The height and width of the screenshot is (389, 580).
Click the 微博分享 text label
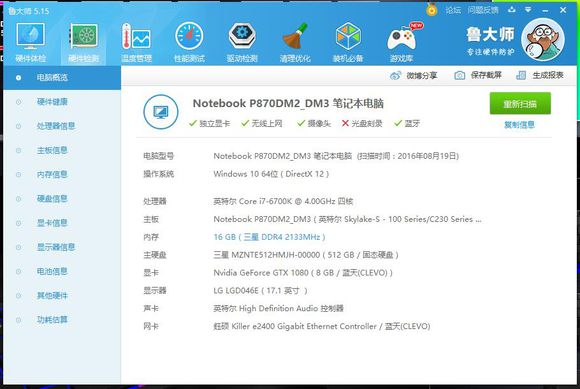pos(422,75)
